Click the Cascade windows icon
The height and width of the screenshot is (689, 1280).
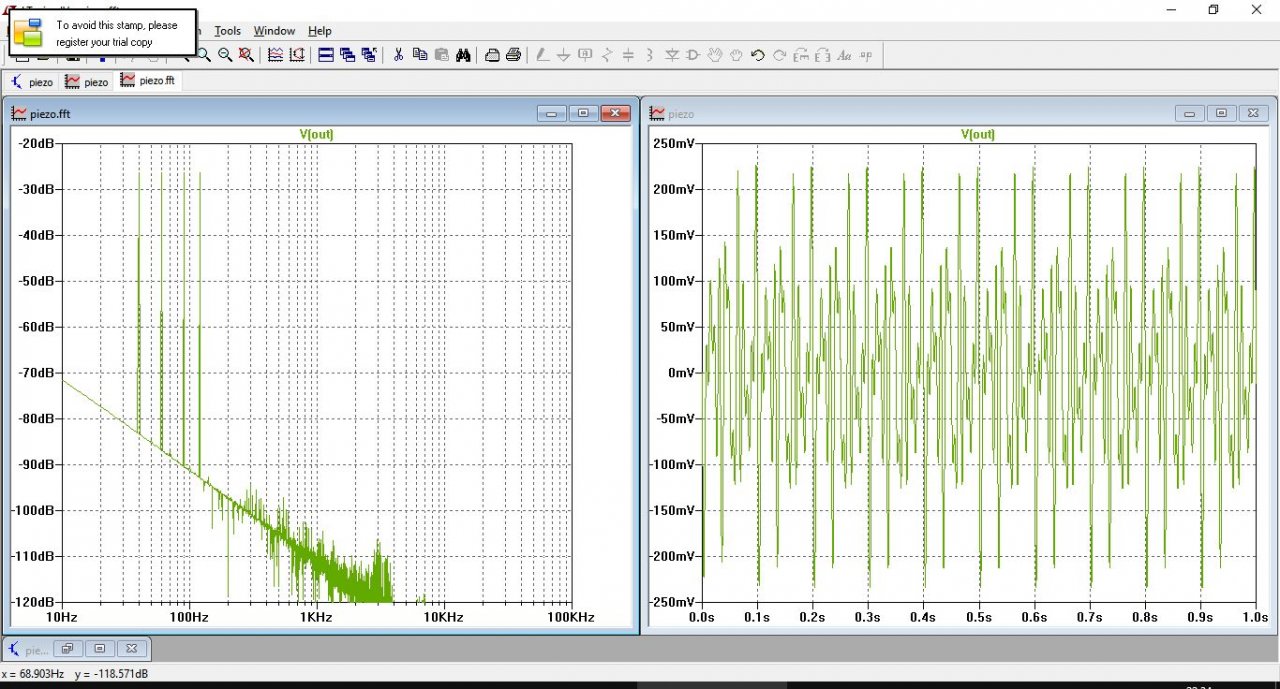[x=347, y=55]
